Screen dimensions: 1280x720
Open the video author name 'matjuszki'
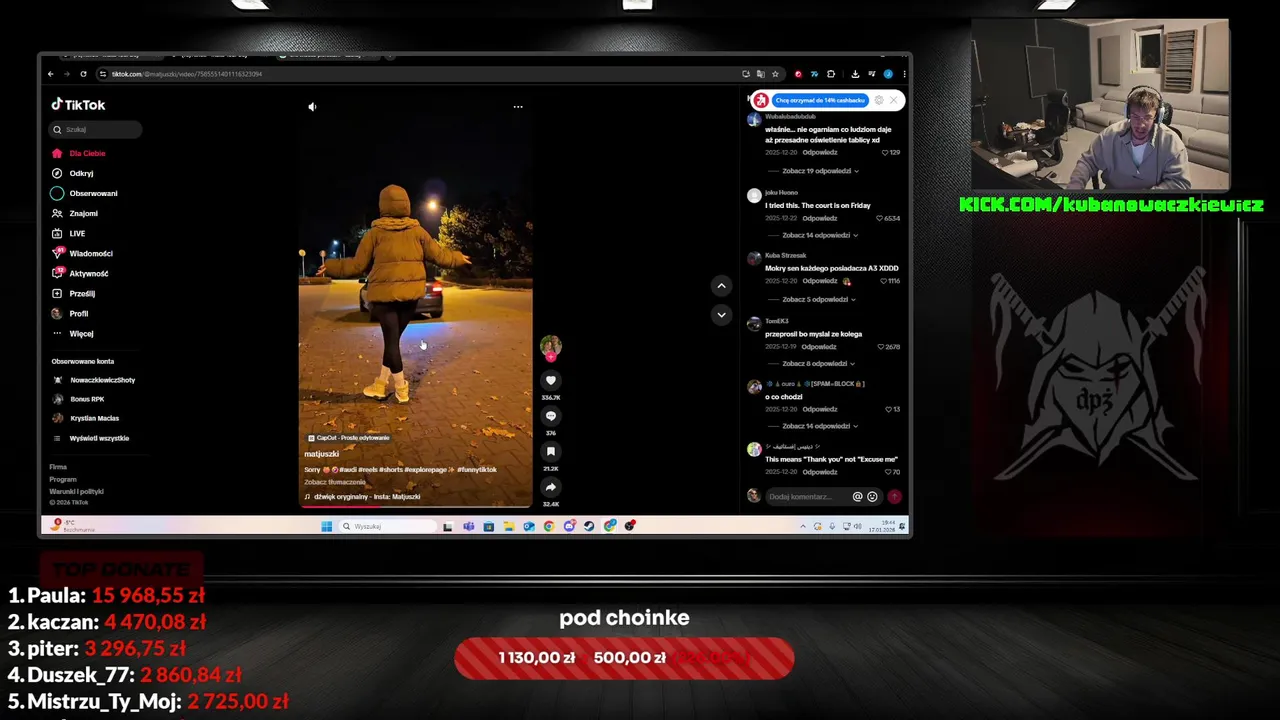pyautogui.click(x=322, y=454)
